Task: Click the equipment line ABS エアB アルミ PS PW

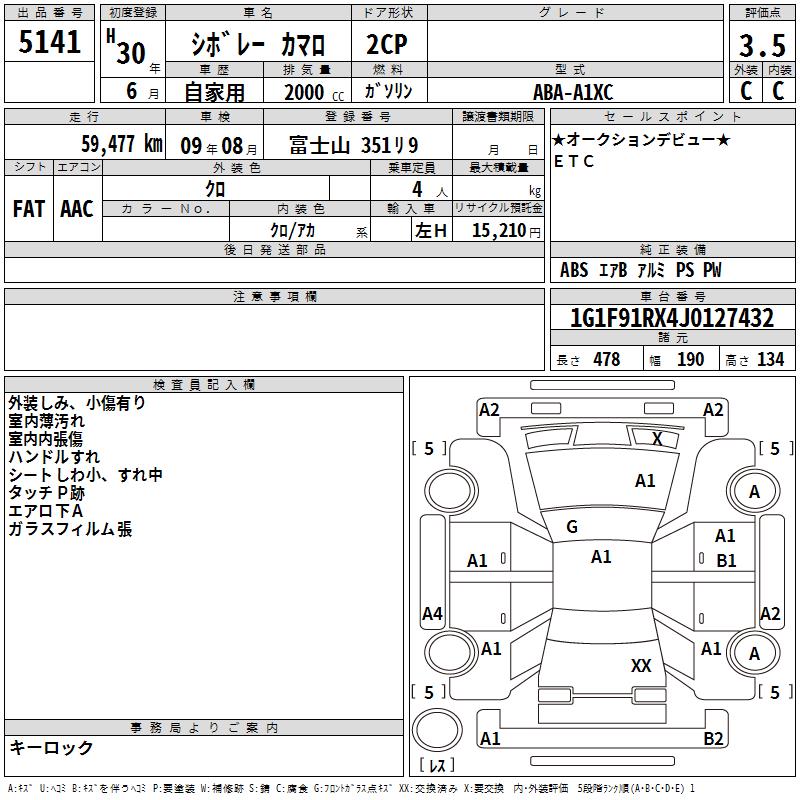Action: point(641,269)
